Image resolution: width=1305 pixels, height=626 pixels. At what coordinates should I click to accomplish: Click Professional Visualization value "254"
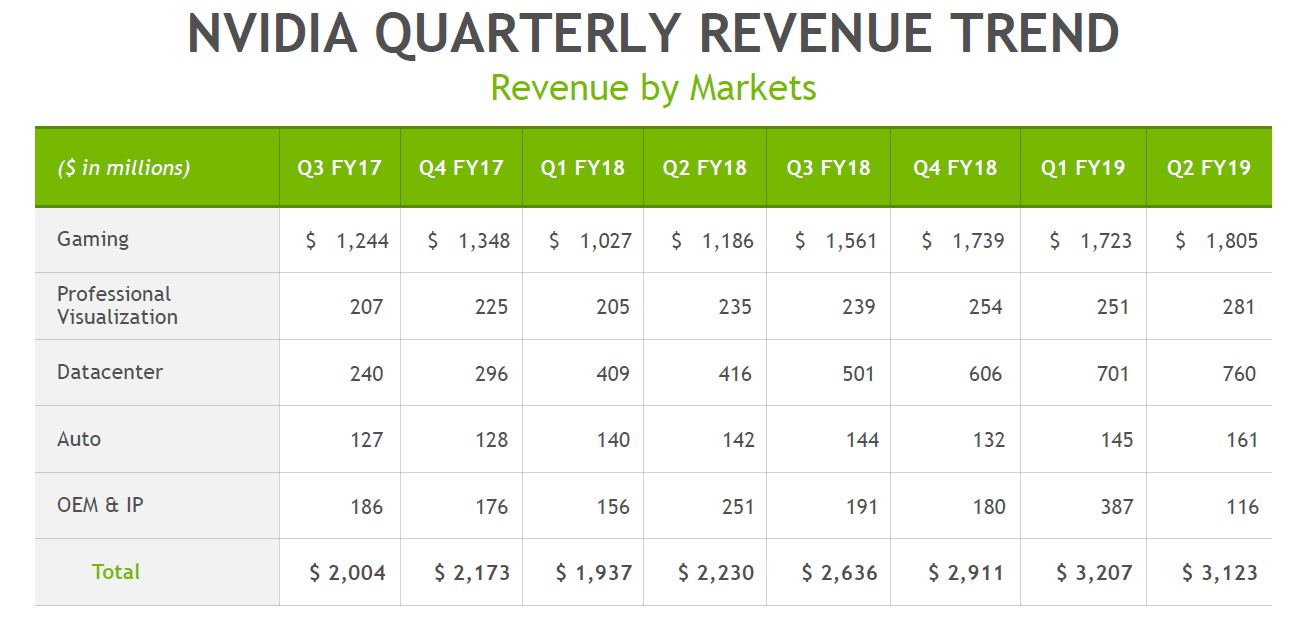(986, 307)
